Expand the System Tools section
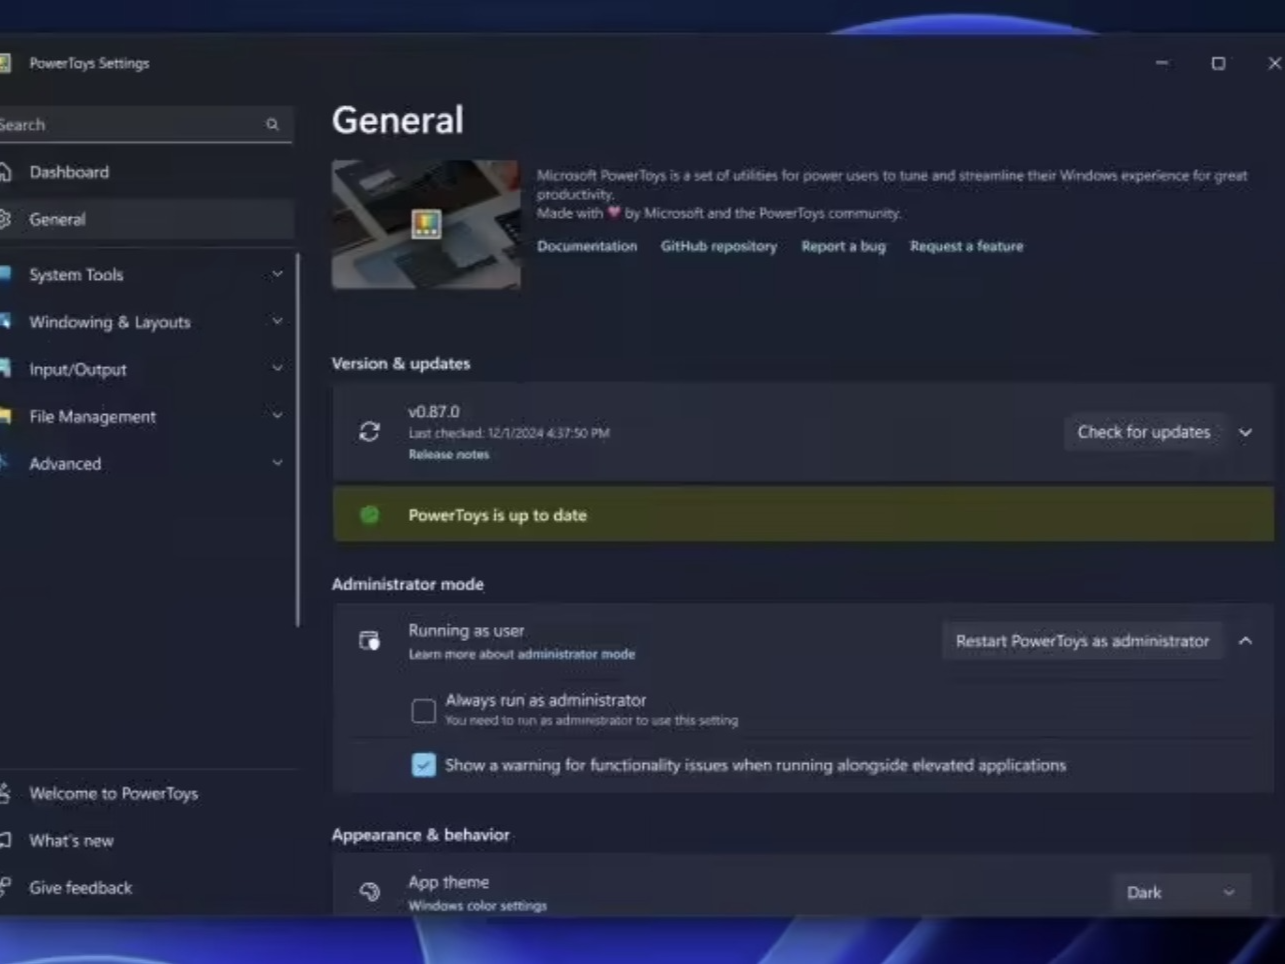The height and width of the screenshot is (964, 1285). (x=277, y=274)
